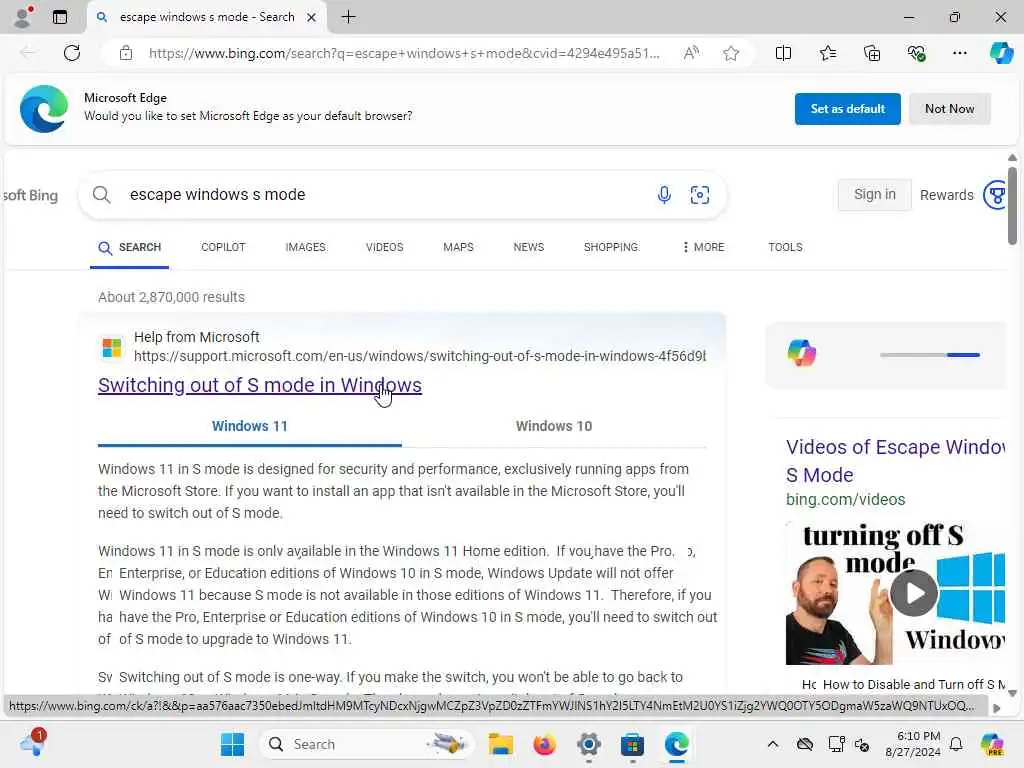Refresh the page
The height and width of the screenshot is (768, 1024).
[72, 53]
